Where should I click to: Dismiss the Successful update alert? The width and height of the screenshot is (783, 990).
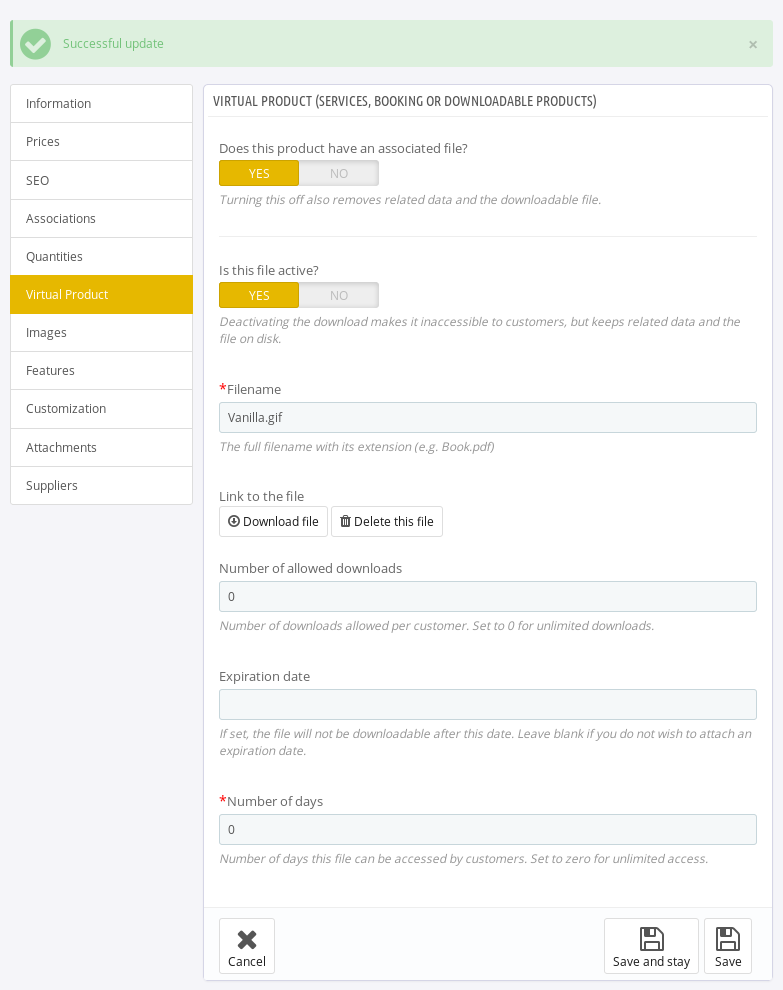click(753, 45)
